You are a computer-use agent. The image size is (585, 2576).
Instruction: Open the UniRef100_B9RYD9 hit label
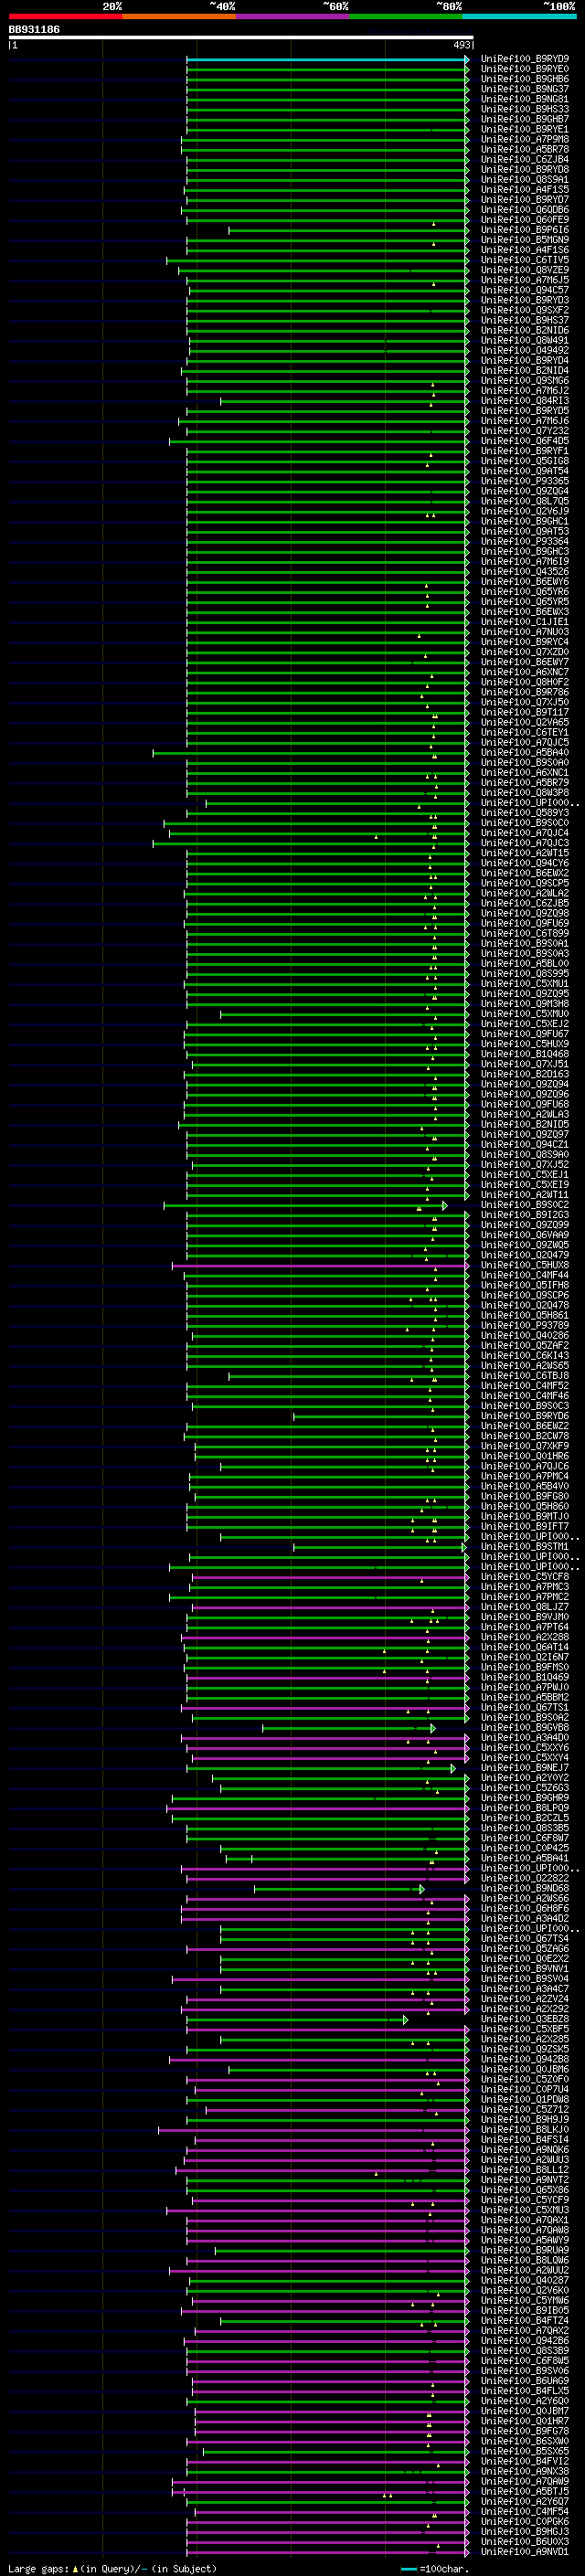click(524, 59)
